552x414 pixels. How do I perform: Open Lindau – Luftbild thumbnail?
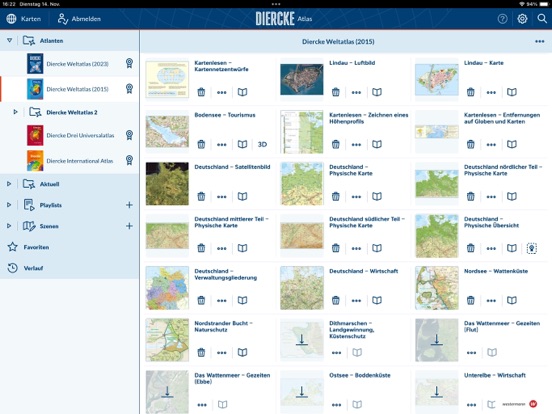302,79
